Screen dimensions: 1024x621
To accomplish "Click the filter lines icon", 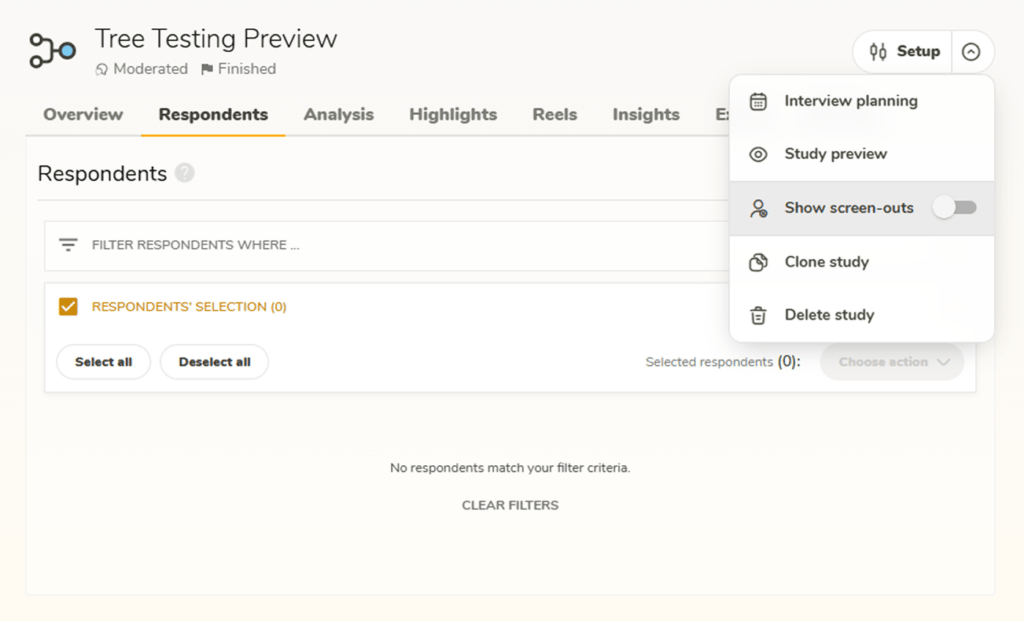I will [68, 245].
